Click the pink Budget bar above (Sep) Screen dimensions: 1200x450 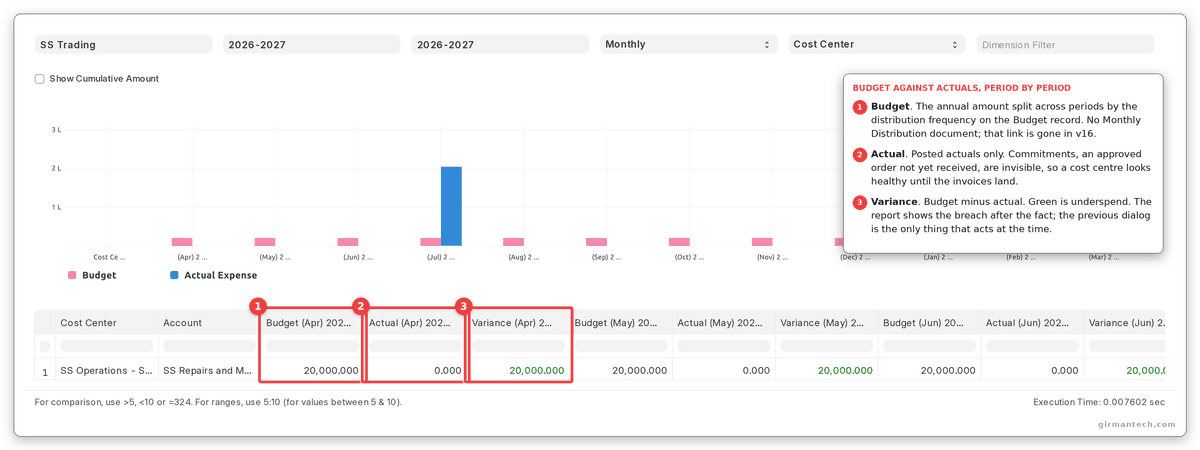pyautogui.click(x=597, y=242)
